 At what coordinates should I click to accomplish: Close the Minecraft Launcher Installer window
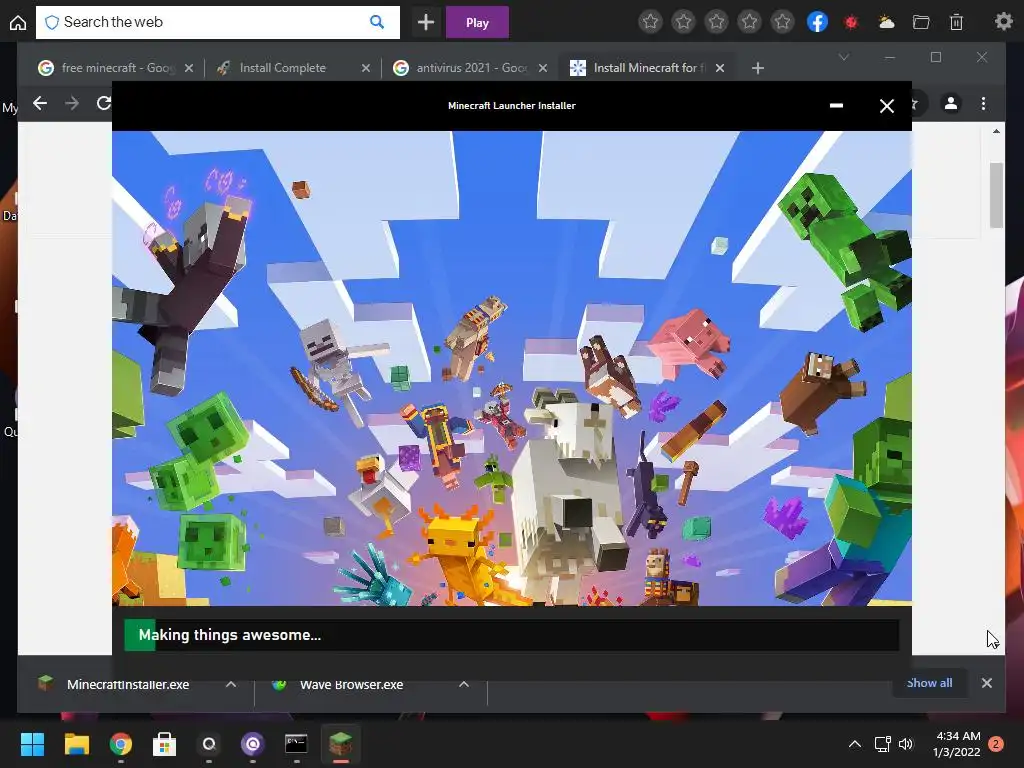(887, 106)
